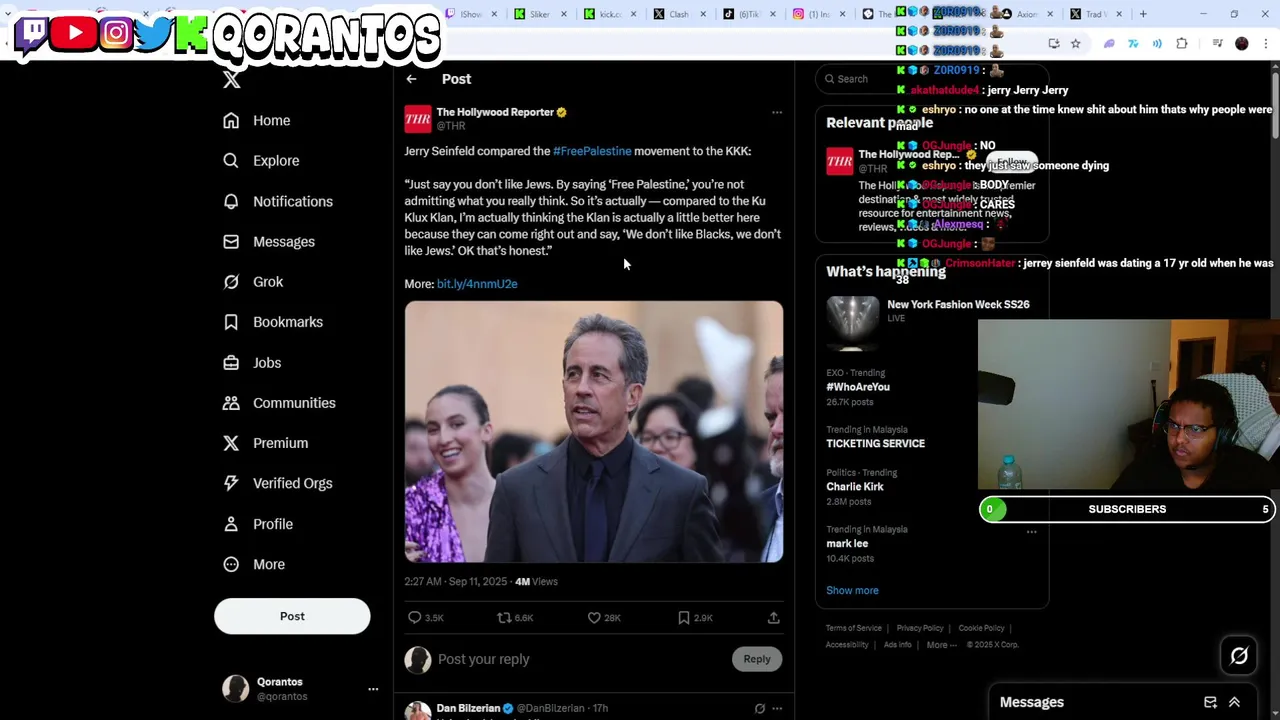Open Premium in the sidebar

click(x=265, y=443)
